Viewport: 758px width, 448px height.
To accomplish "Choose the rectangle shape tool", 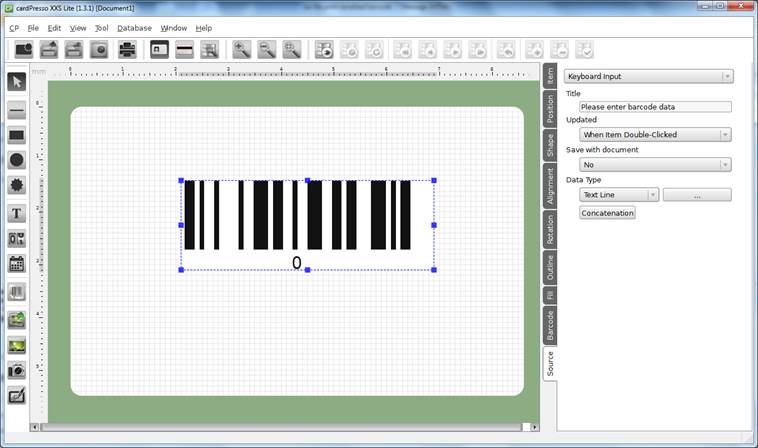I will [x=16, y=135].
